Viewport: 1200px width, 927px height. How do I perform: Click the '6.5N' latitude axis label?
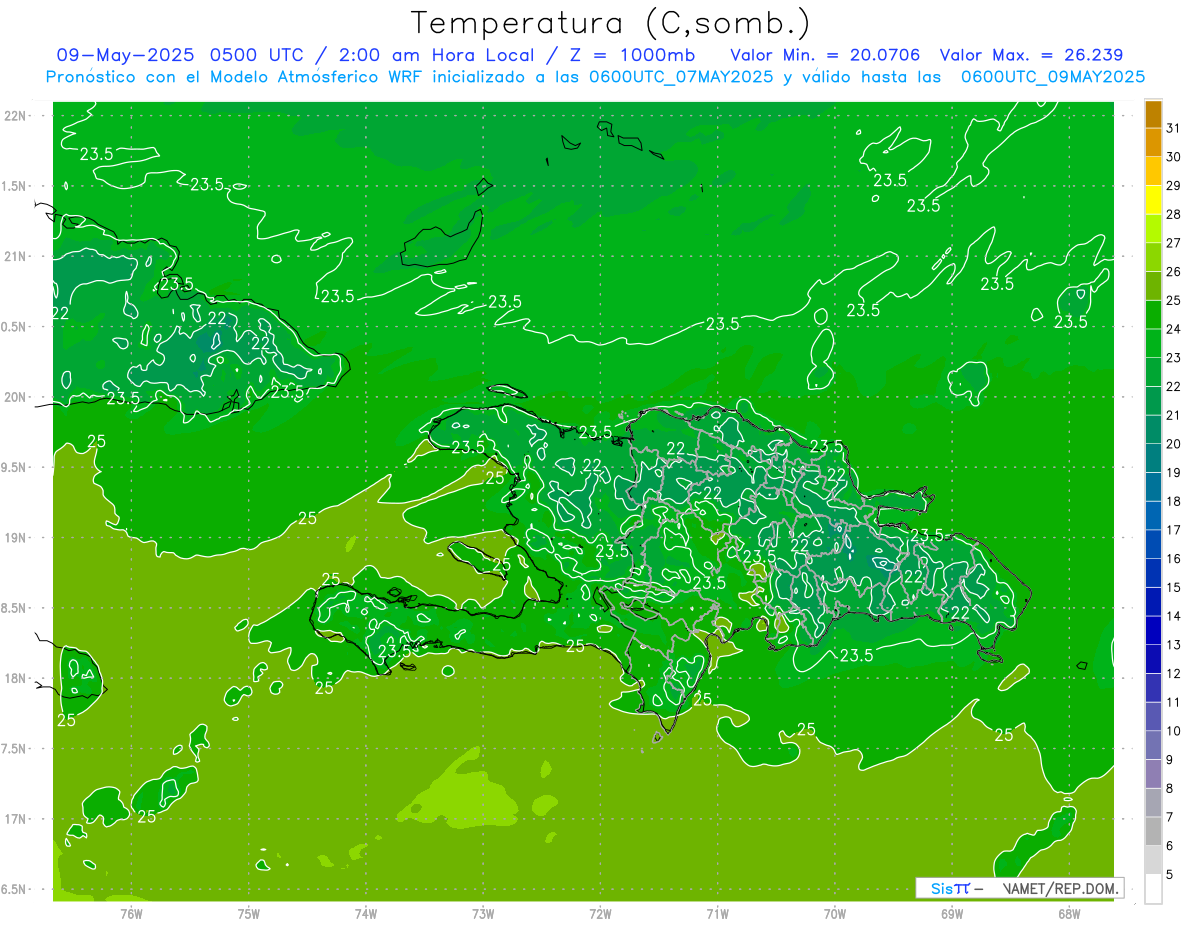click(14, 890)
